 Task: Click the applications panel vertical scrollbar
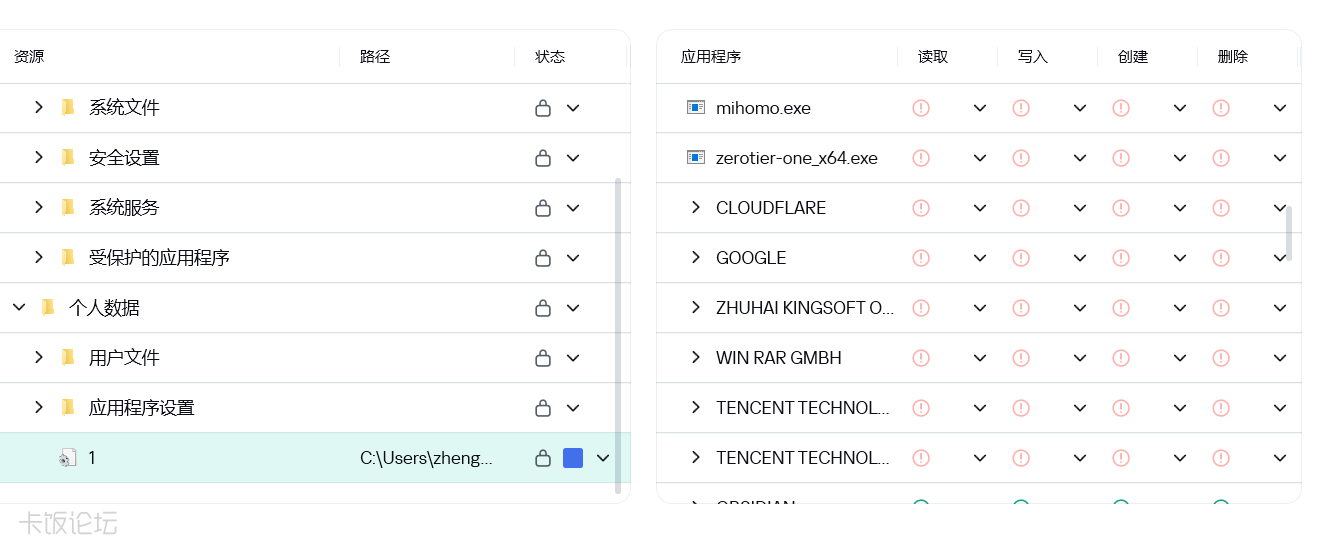tap(1289, 233)
